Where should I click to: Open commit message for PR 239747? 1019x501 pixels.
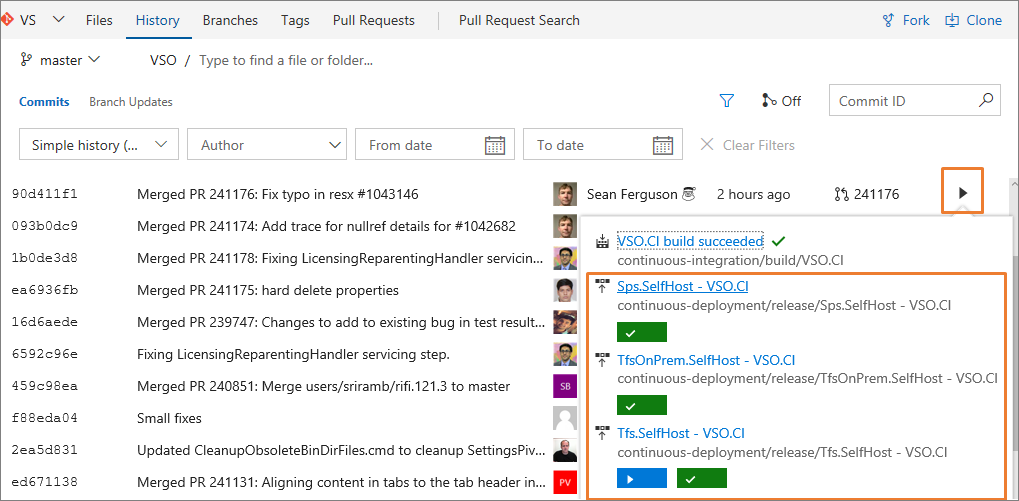(x=341, y=322)
